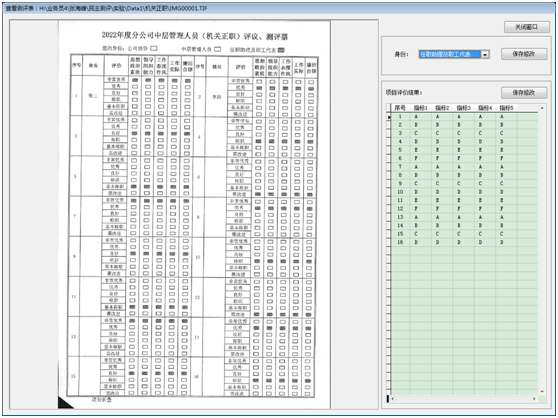Click the grid horizontal scroll right arrow
This screenshot has height=418, width=558.
(x=534, y=399)
